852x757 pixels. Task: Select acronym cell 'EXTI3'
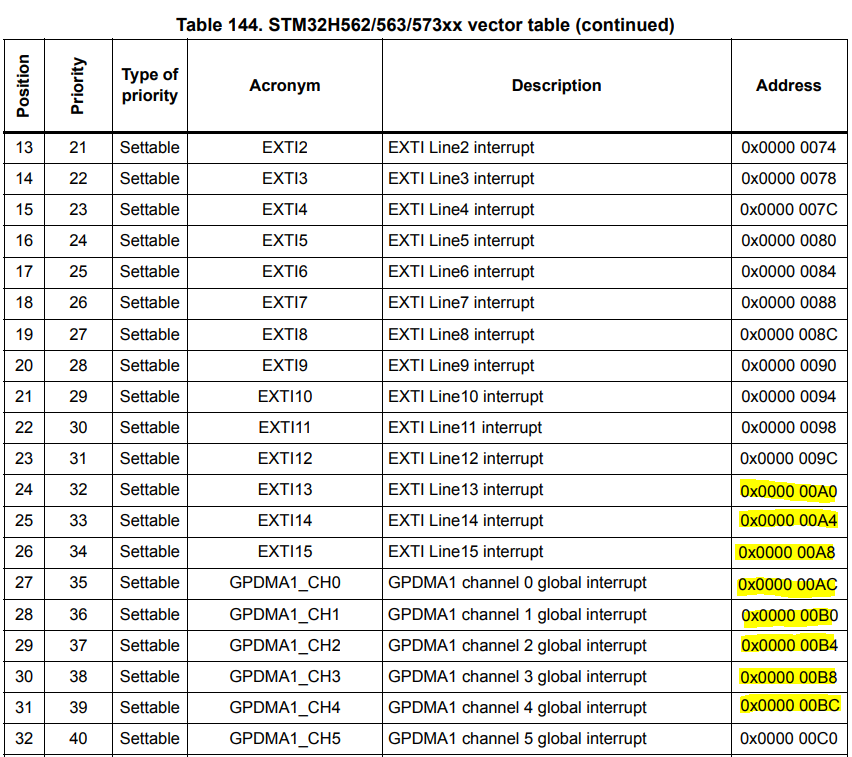pyautogui.click(x=285, y=178)
